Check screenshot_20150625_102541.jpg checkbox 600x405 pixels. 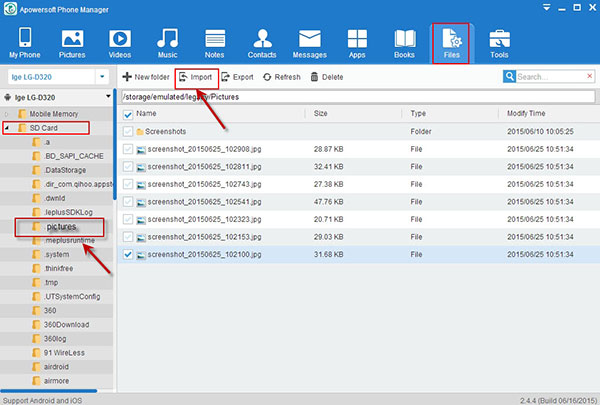pyautogui.click(x=128, y=202)
